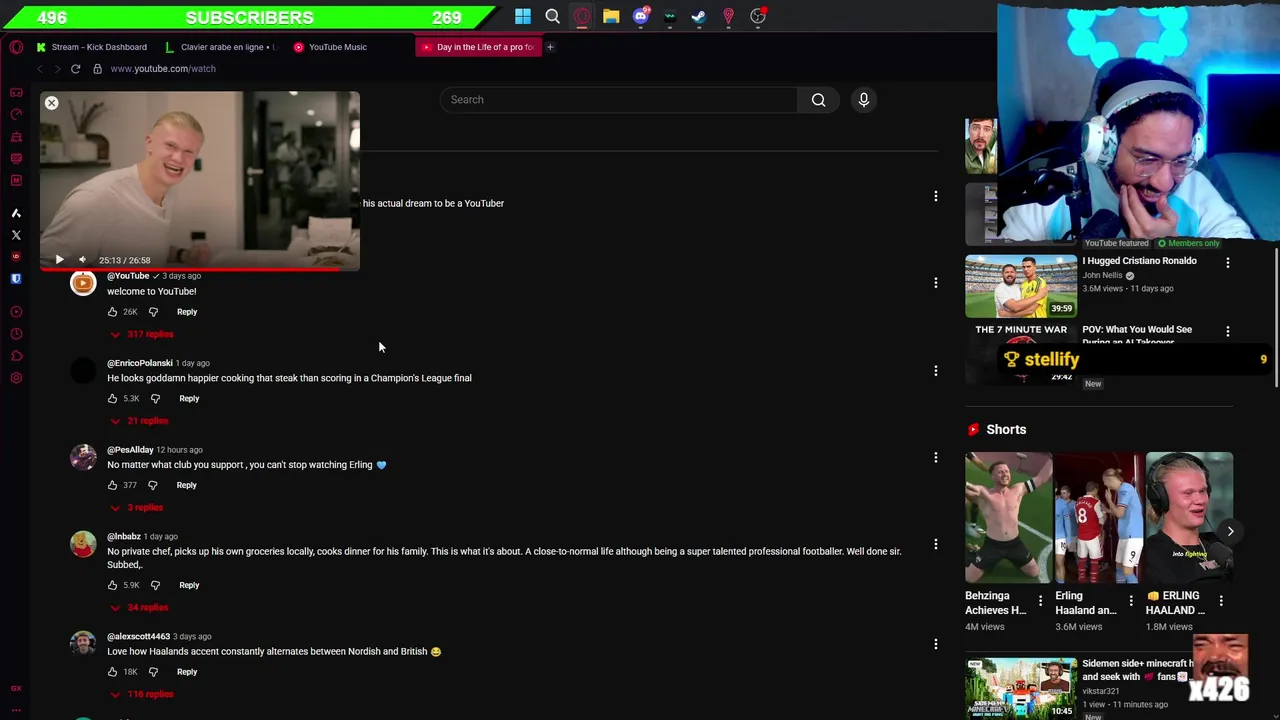Switch to Stream - Kick Dashboard tab
The height and width of the screenshot is (720, 1280).
pos(92,47)
